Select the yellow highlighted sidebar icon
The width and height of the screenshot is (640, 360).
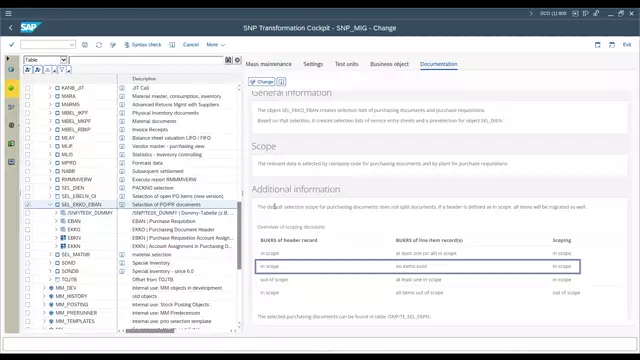pos(11,88)
